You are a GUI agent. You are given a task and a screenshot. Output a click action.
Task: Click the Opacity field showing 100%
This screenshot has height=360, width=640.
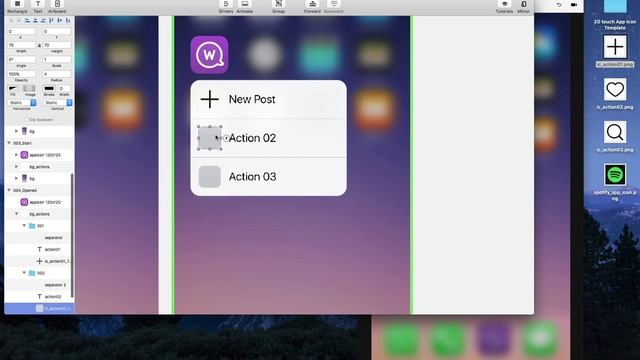[22, 74]
